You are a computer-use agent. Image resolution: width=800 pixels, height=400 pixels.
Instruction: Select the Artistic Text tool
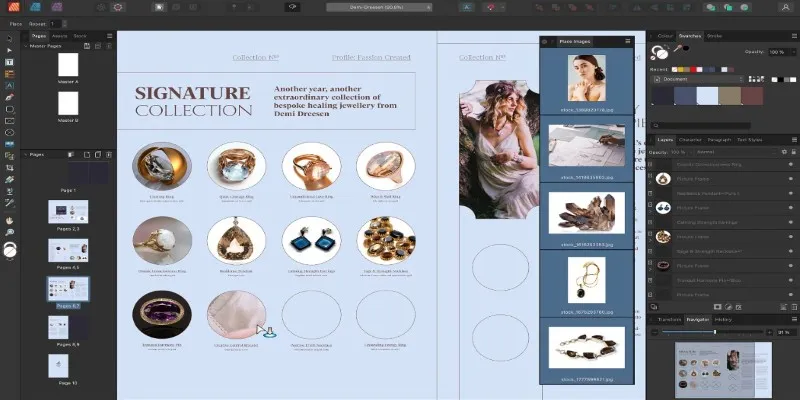coord(9,86)
